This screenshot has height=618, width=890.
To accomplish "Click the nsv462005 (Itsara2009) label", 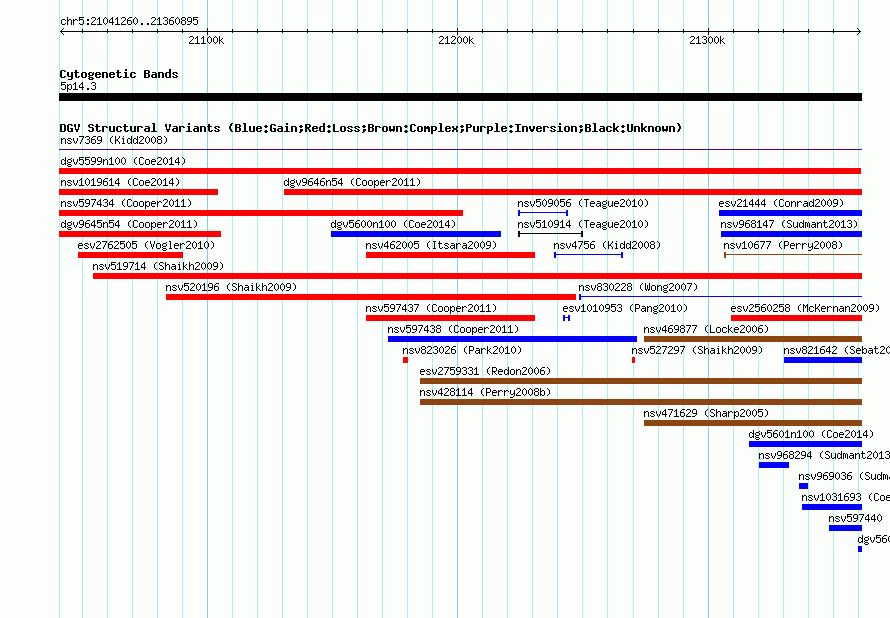I will pos(431,245).
